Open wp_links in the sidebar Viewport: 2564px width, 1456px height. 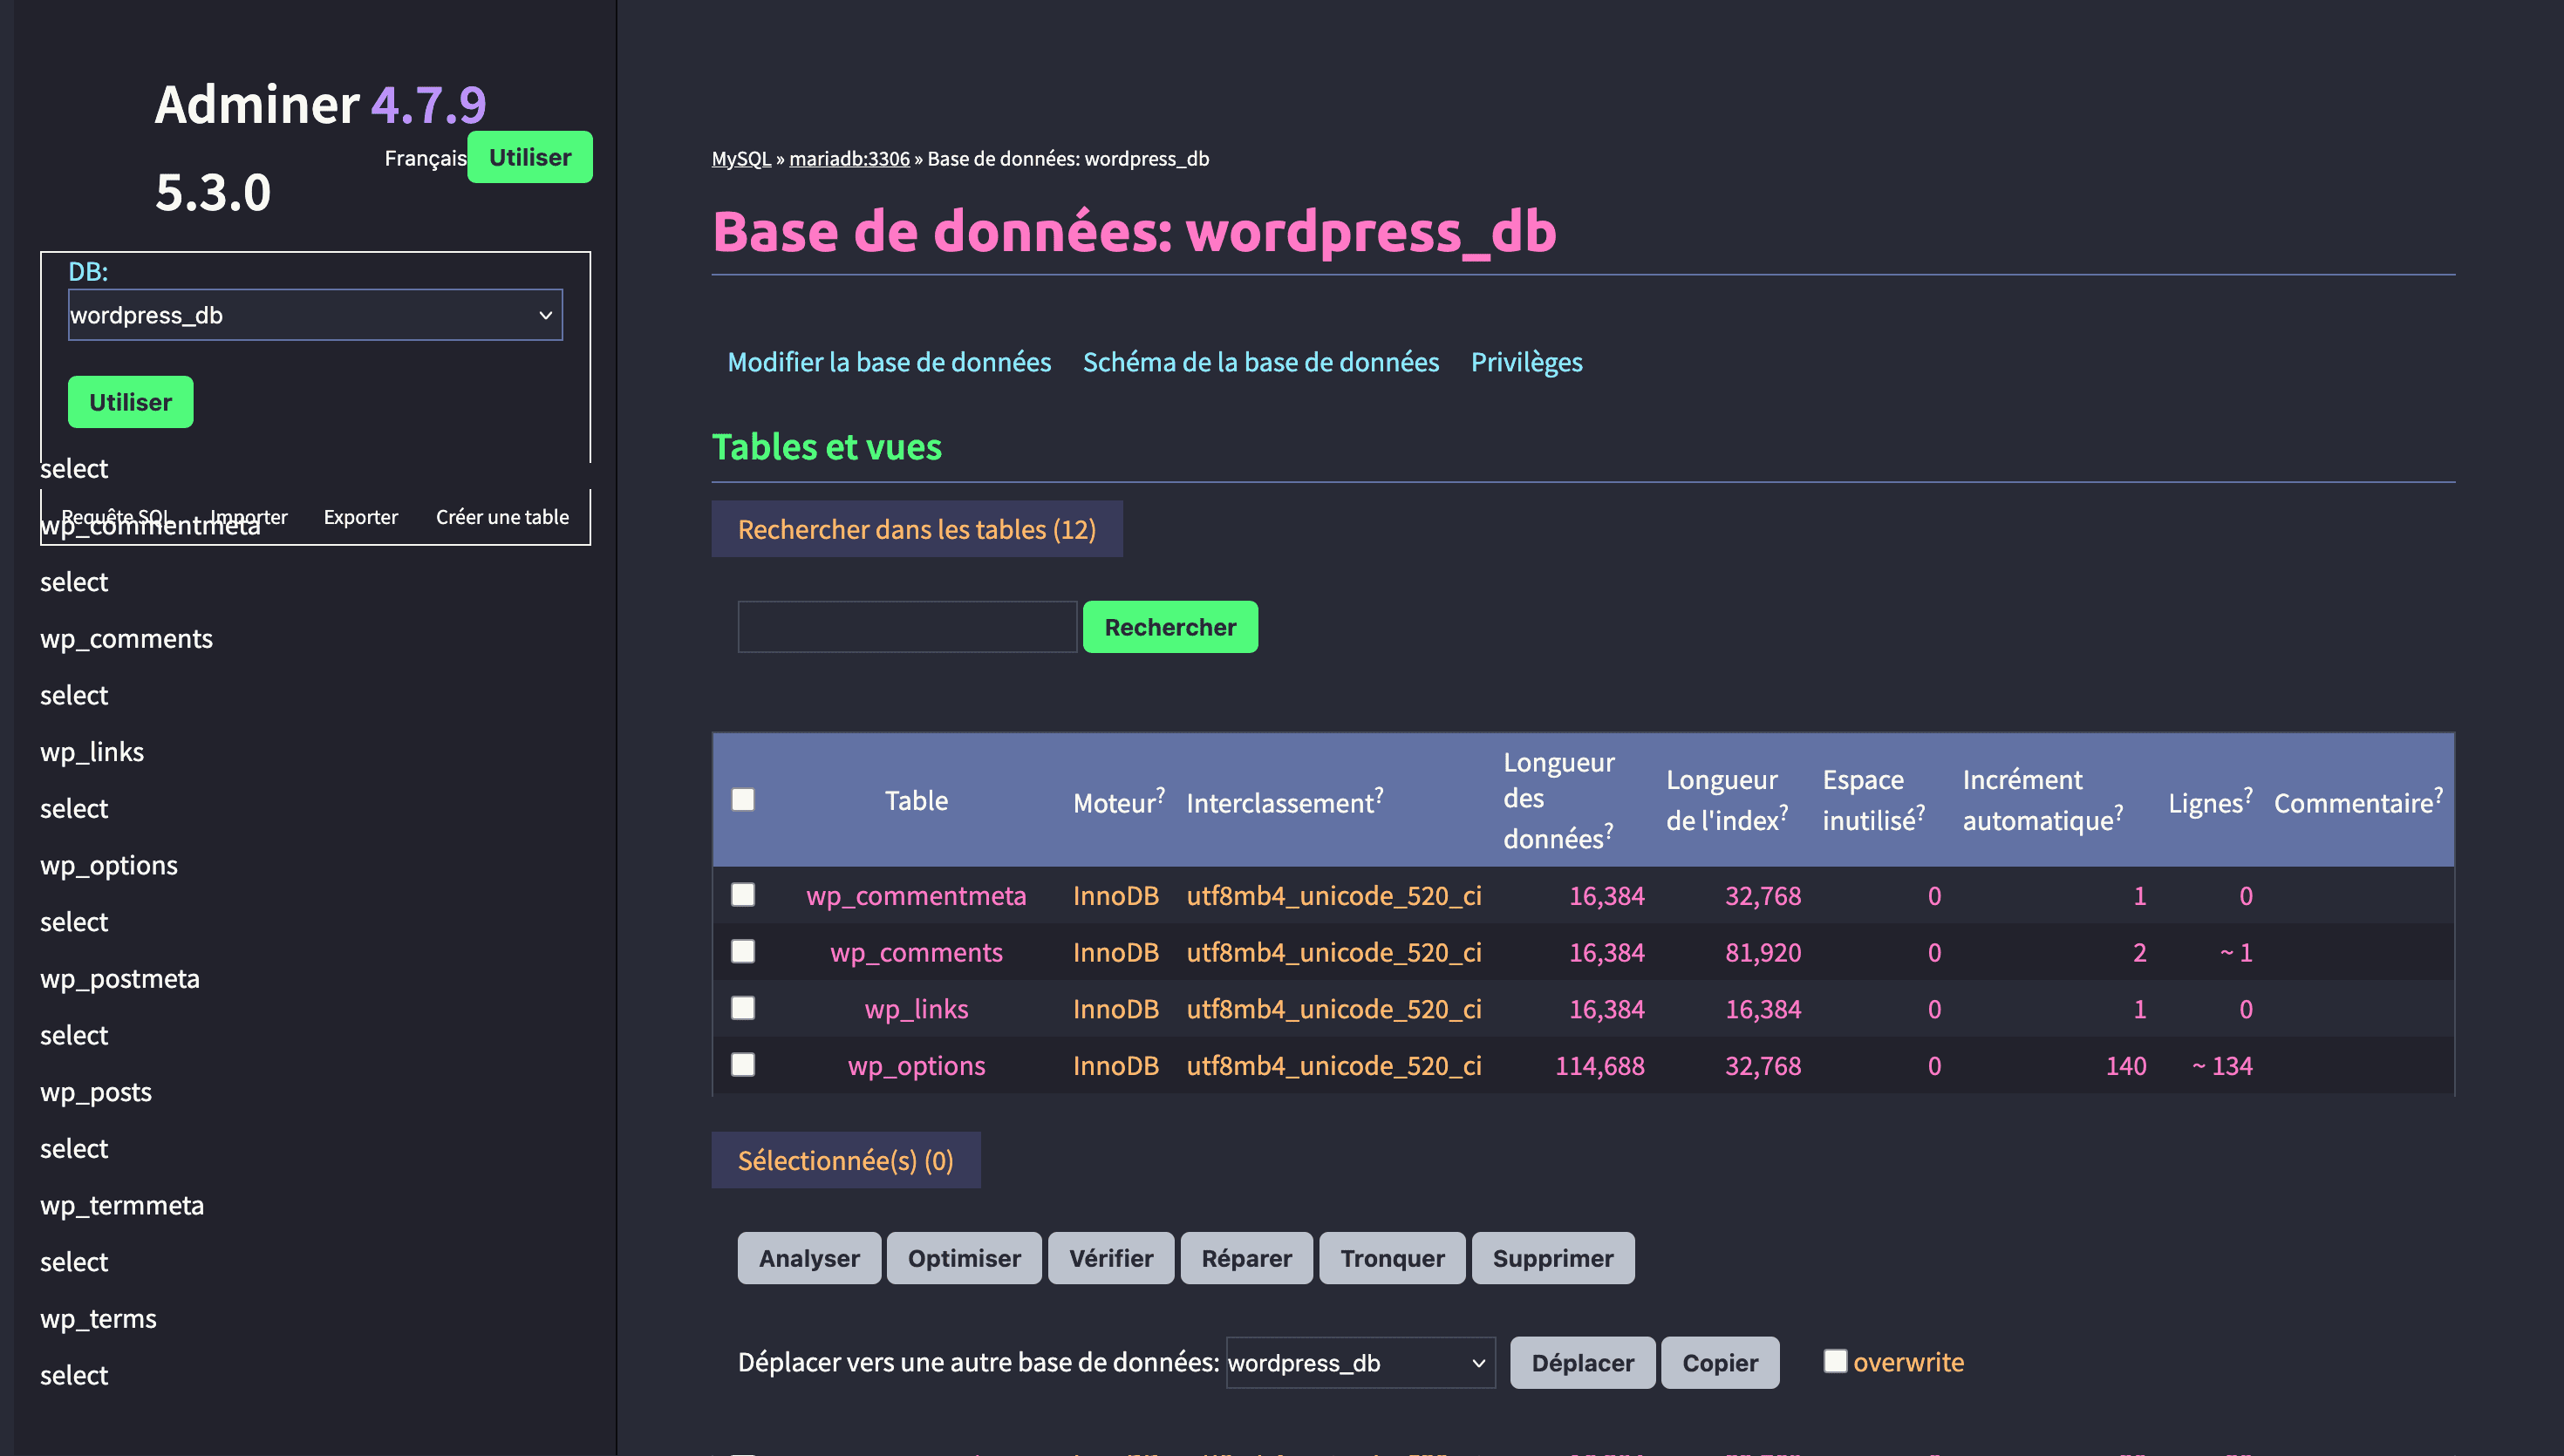pos(92,751)
